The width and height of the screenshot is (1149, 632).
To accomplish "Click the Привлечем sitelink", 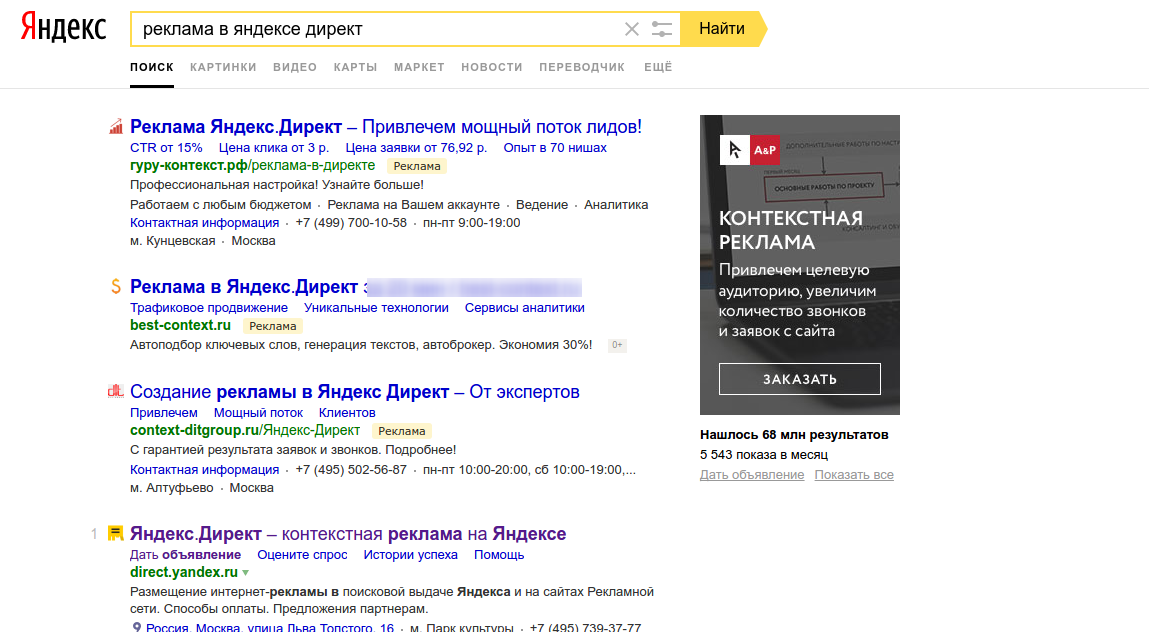I will click(163, 413).
